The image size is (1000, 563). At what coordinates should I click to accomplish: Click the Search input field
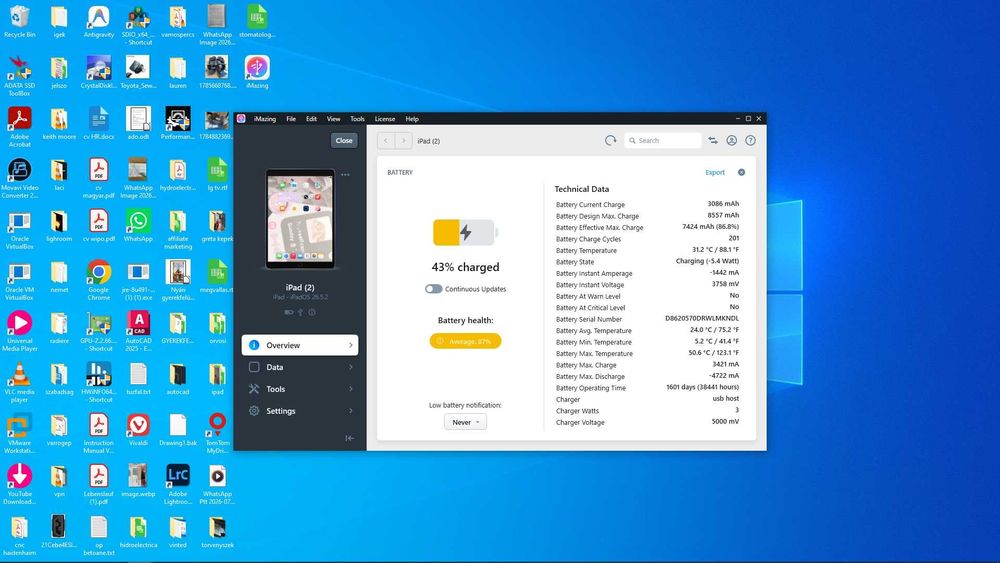(x=661, y=140)
